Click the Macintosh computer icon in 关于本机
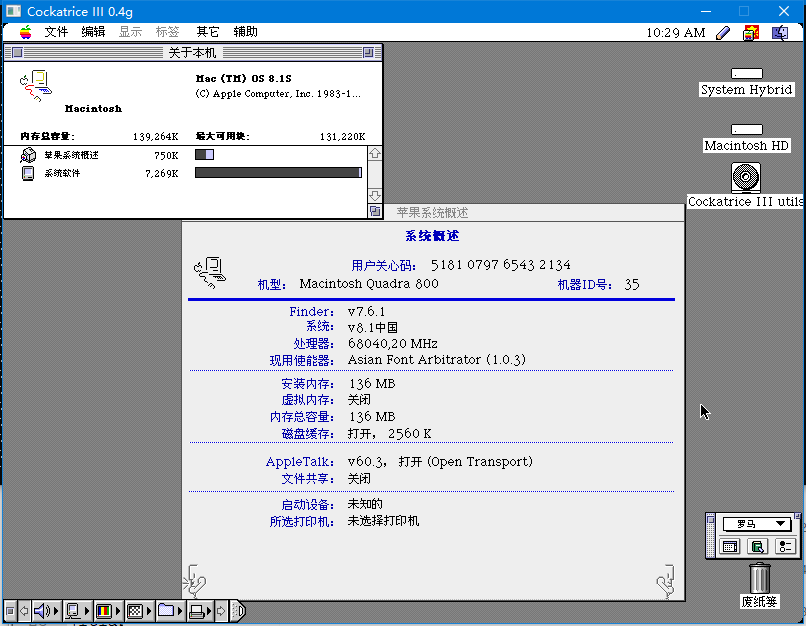 [x=35, y=86]
